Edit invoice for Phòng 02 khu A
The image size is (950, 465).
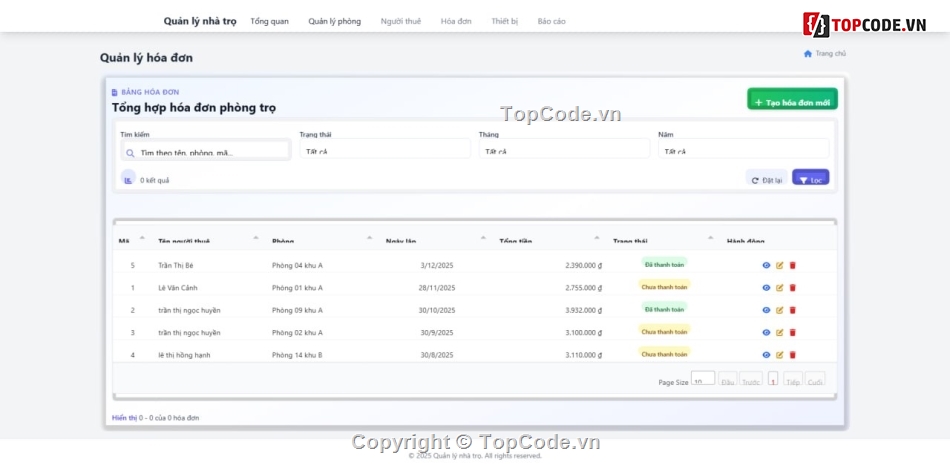pos(780,332)
